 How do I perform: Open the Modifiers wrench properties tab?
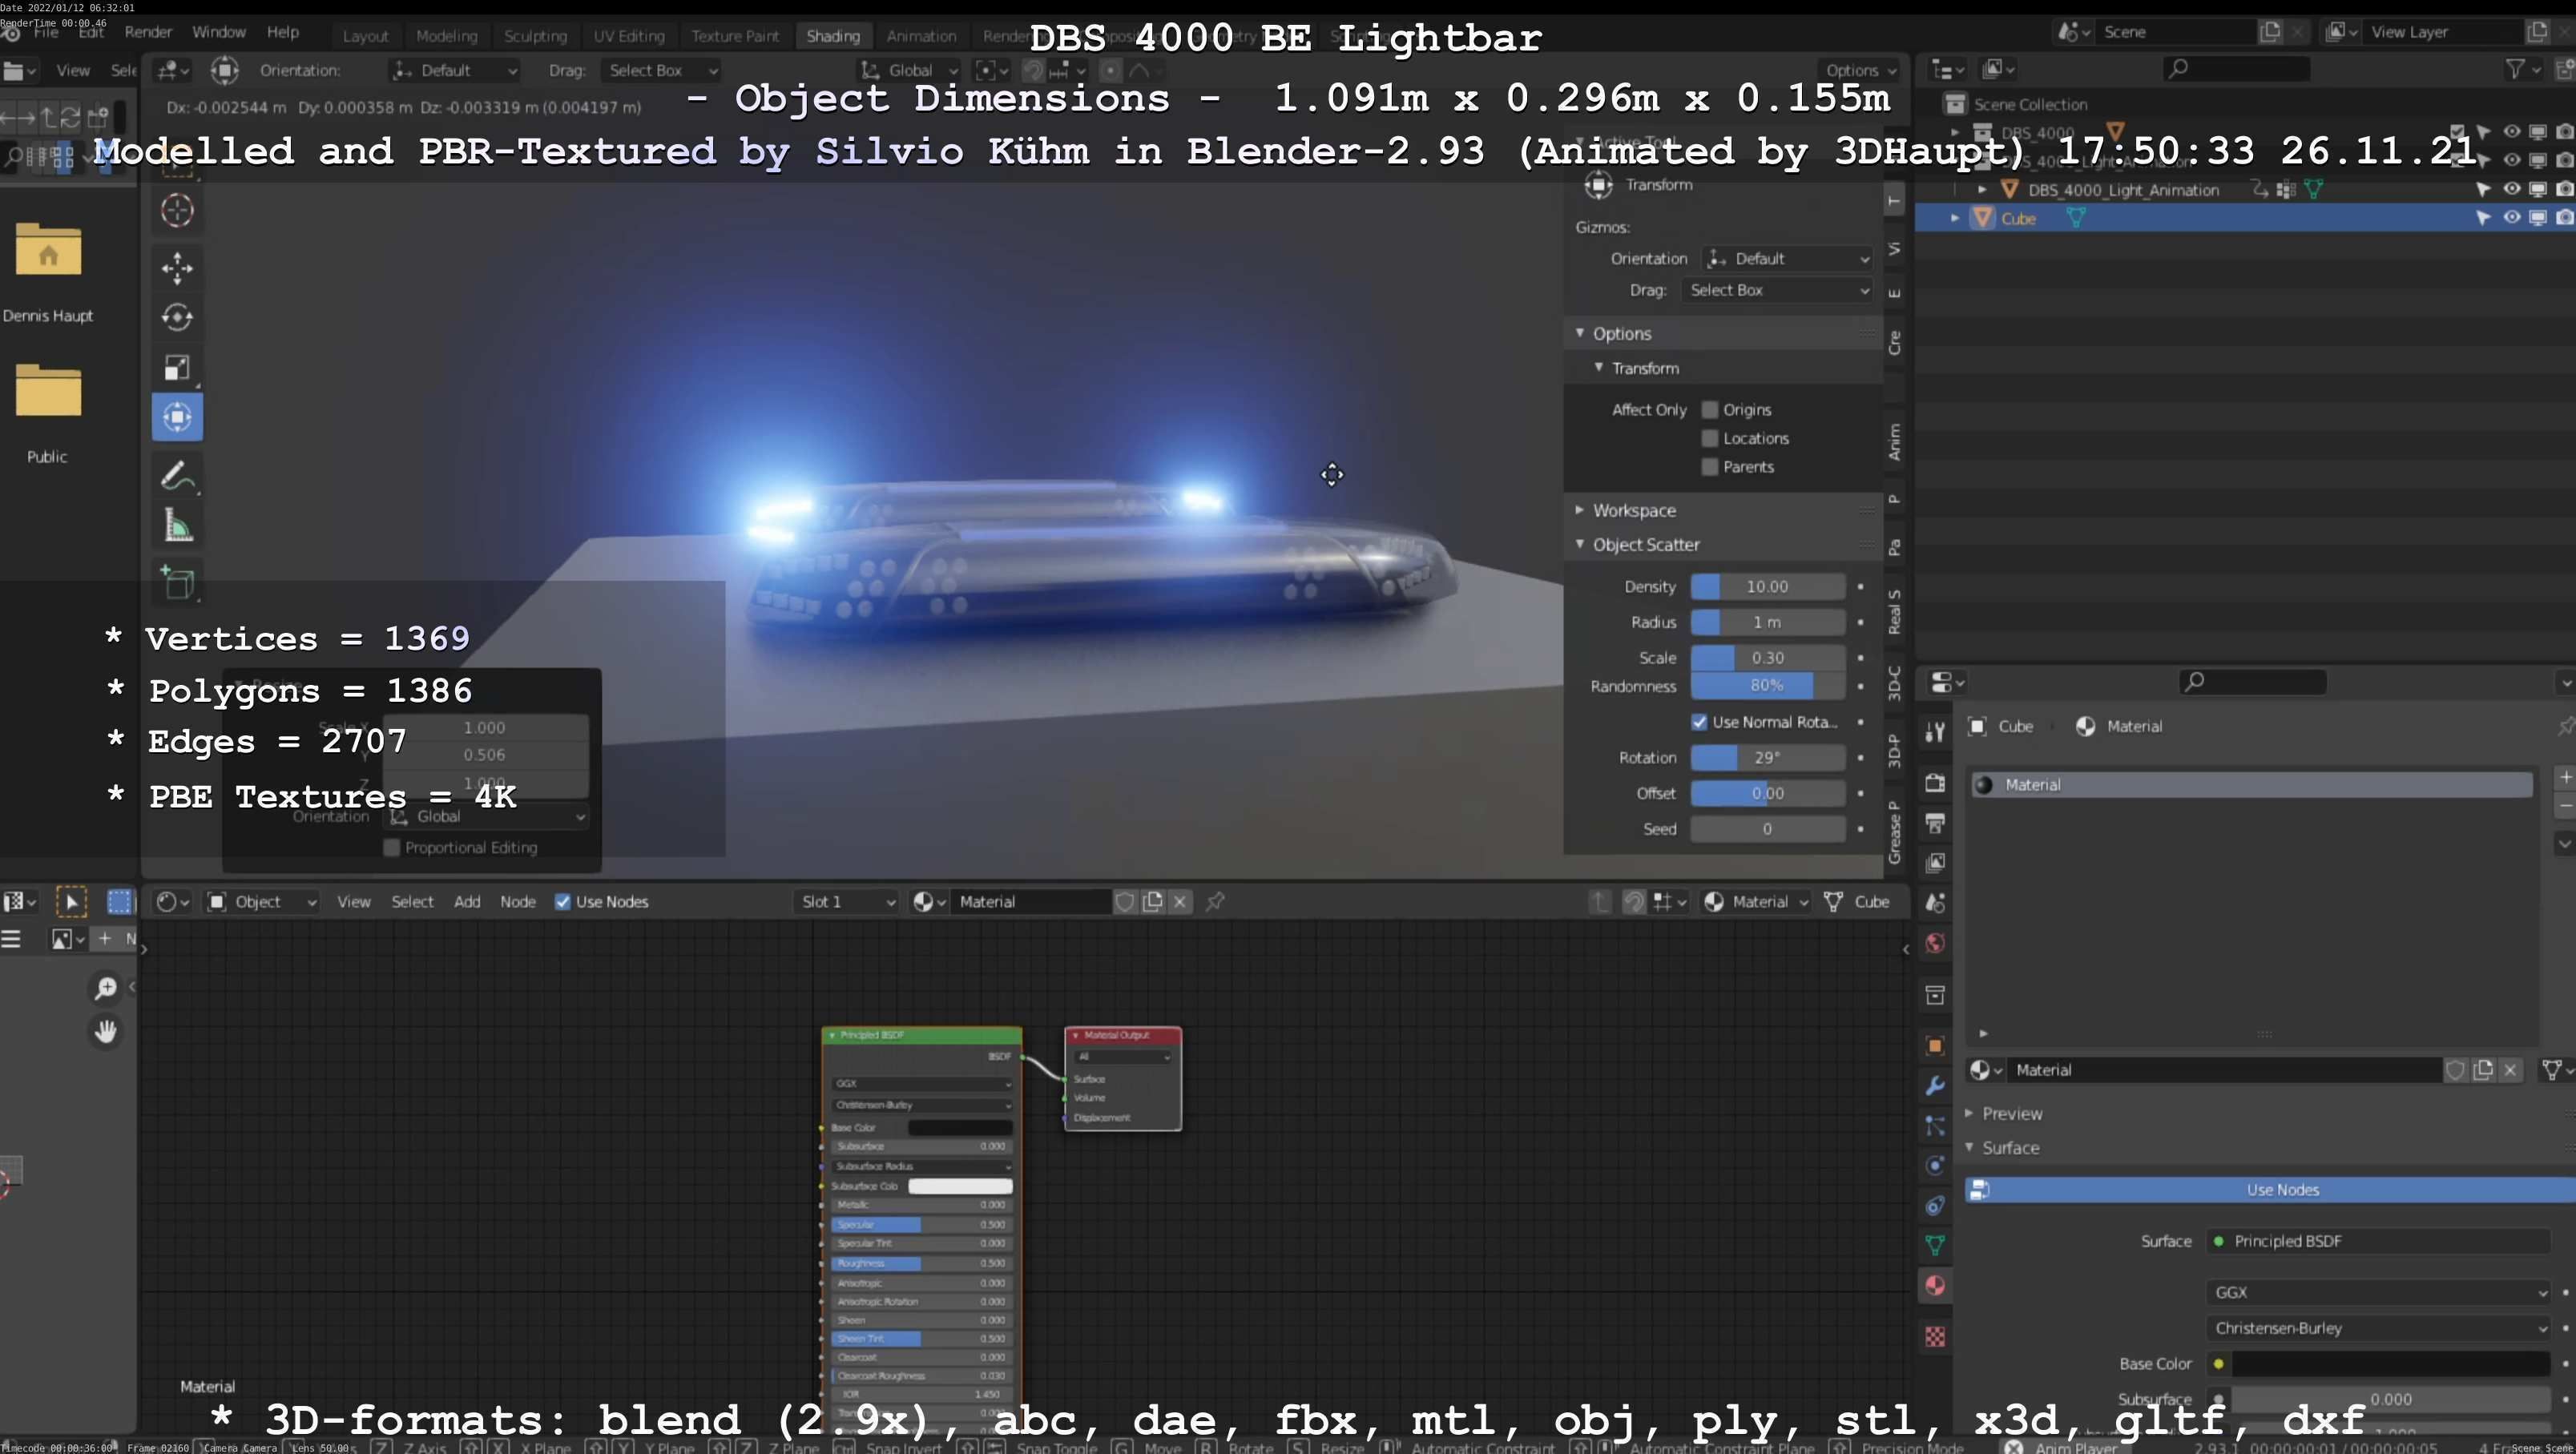(1935, 1086)
